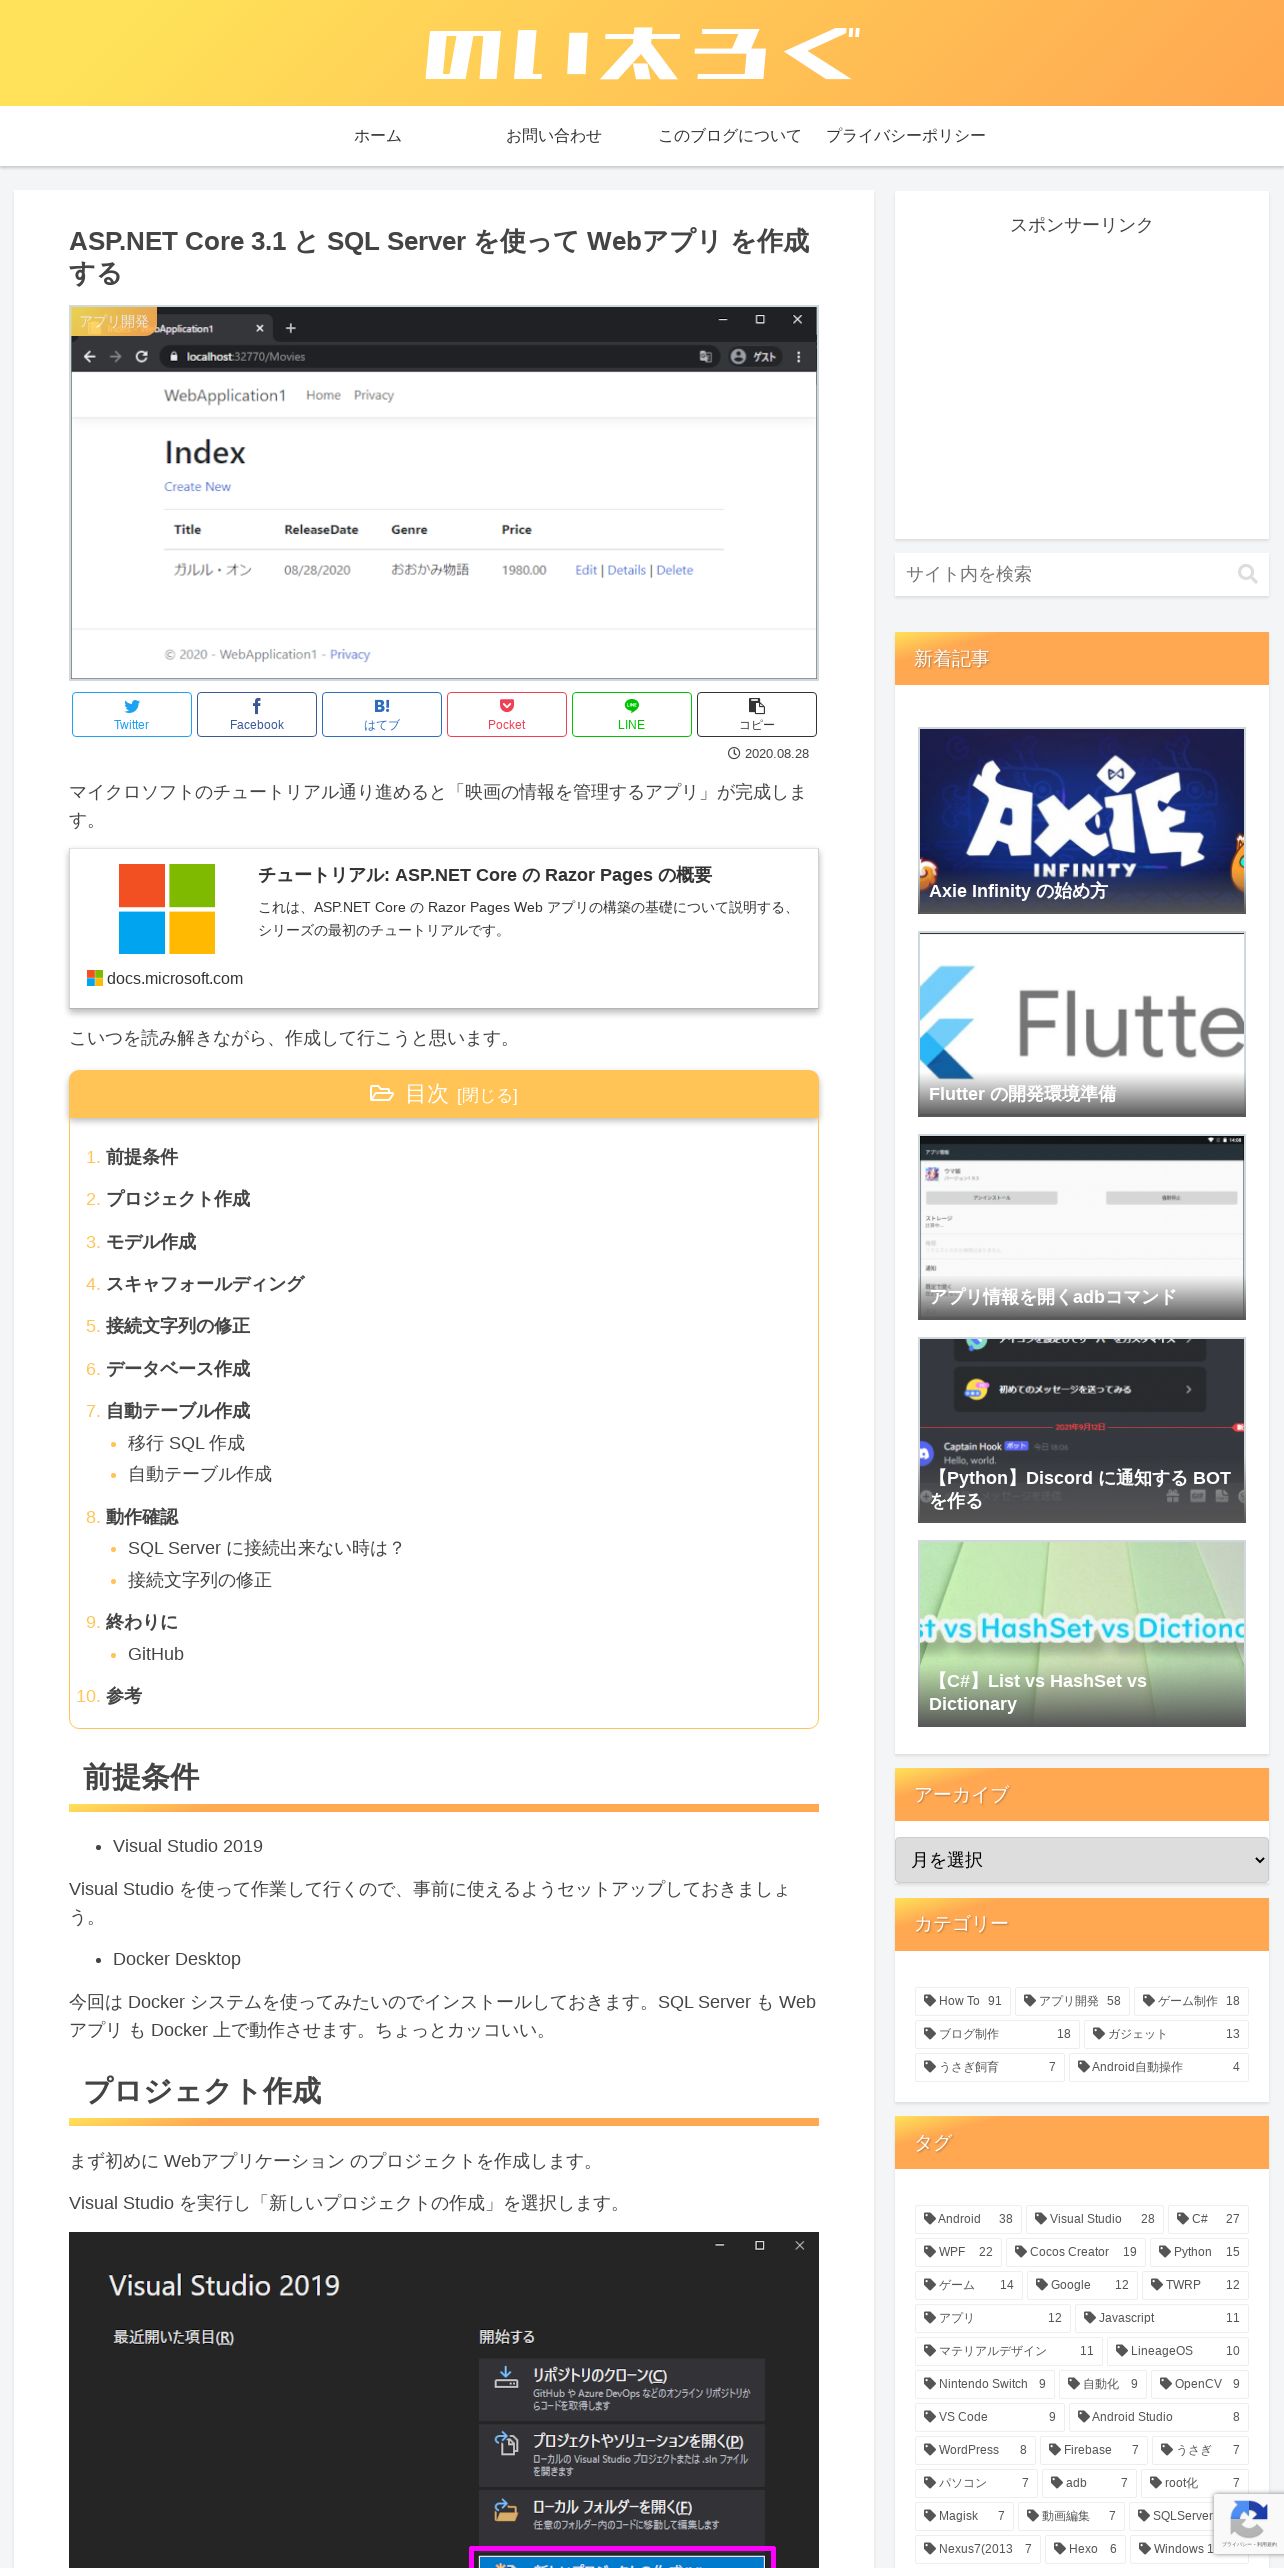Jump to the GitHub contents sub-entry

click(156, 1654)
